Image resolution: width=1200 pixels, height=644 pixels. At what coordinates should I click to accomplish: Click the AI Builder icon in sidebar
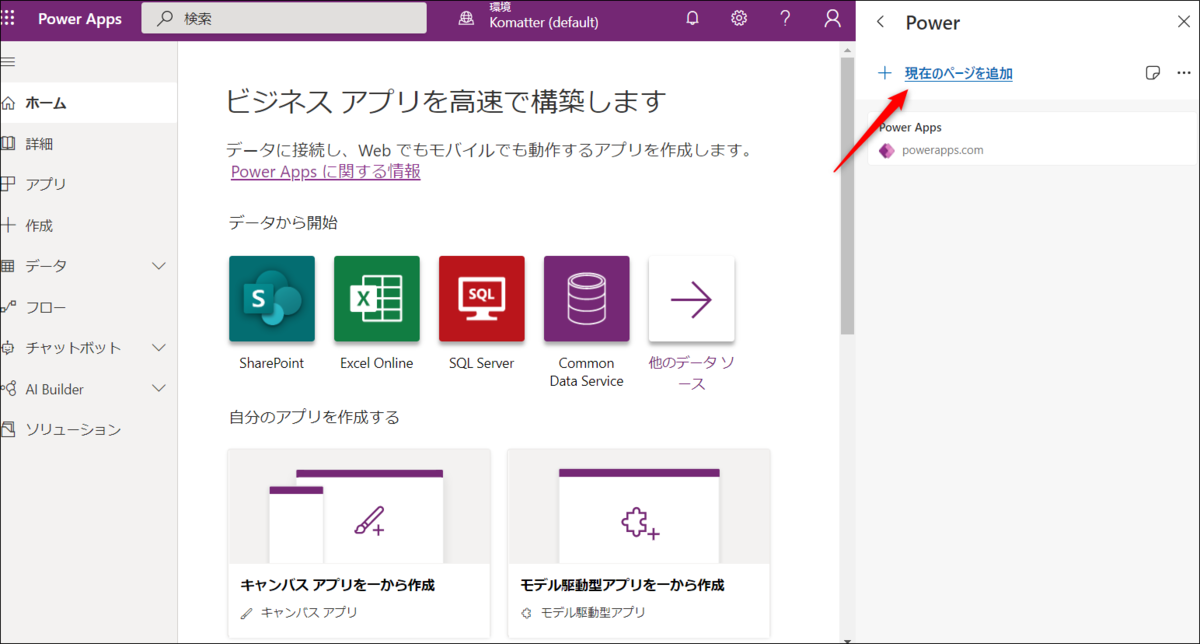(x=8, y=389)
